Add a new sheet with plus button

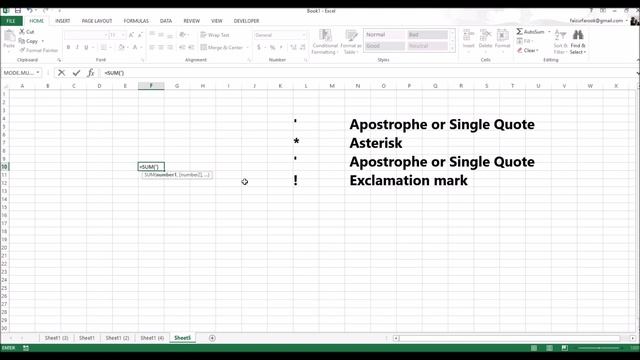(212, 338)
